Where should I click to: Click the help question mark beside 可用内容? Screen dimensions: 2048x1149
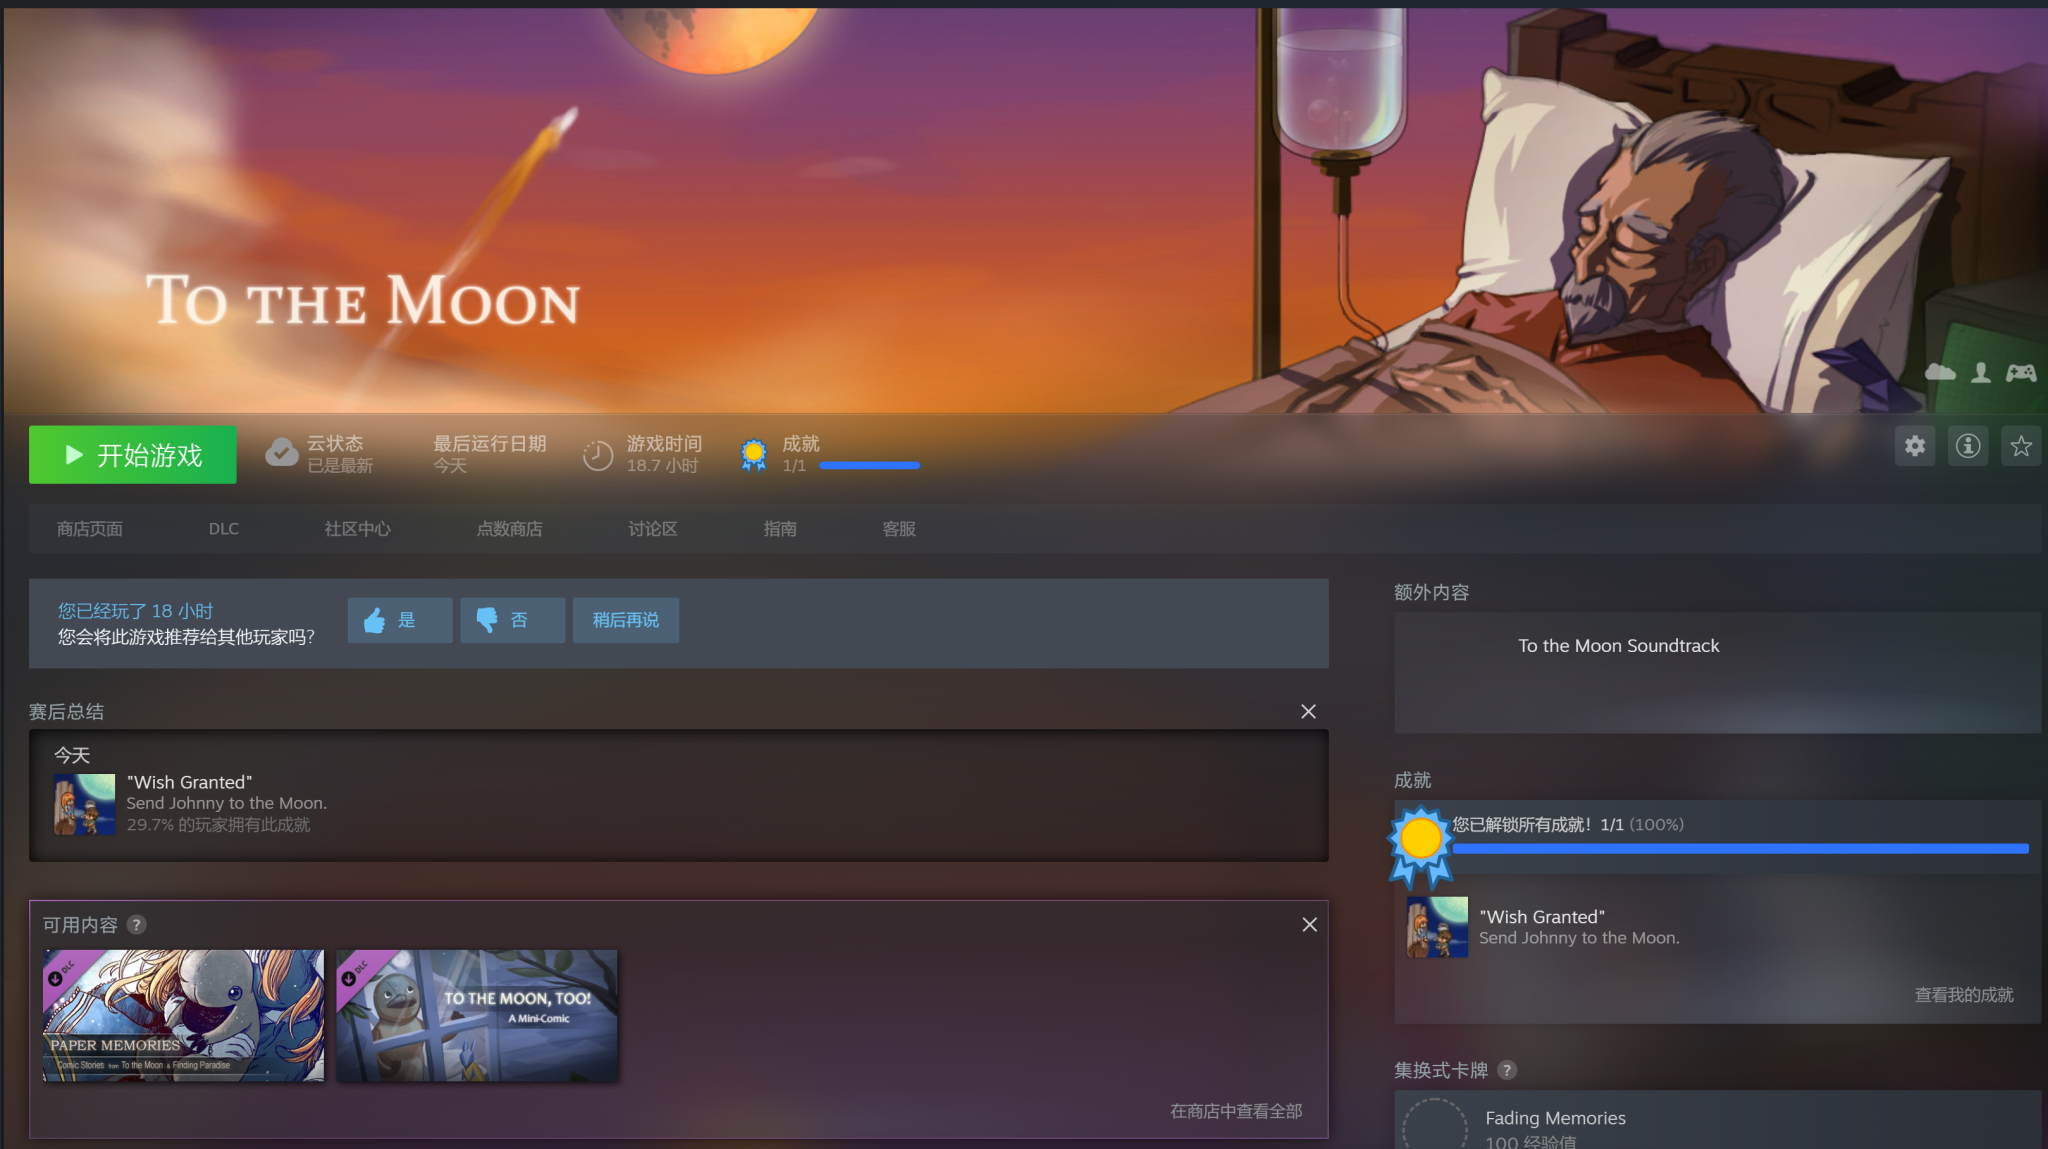[137, 925]
